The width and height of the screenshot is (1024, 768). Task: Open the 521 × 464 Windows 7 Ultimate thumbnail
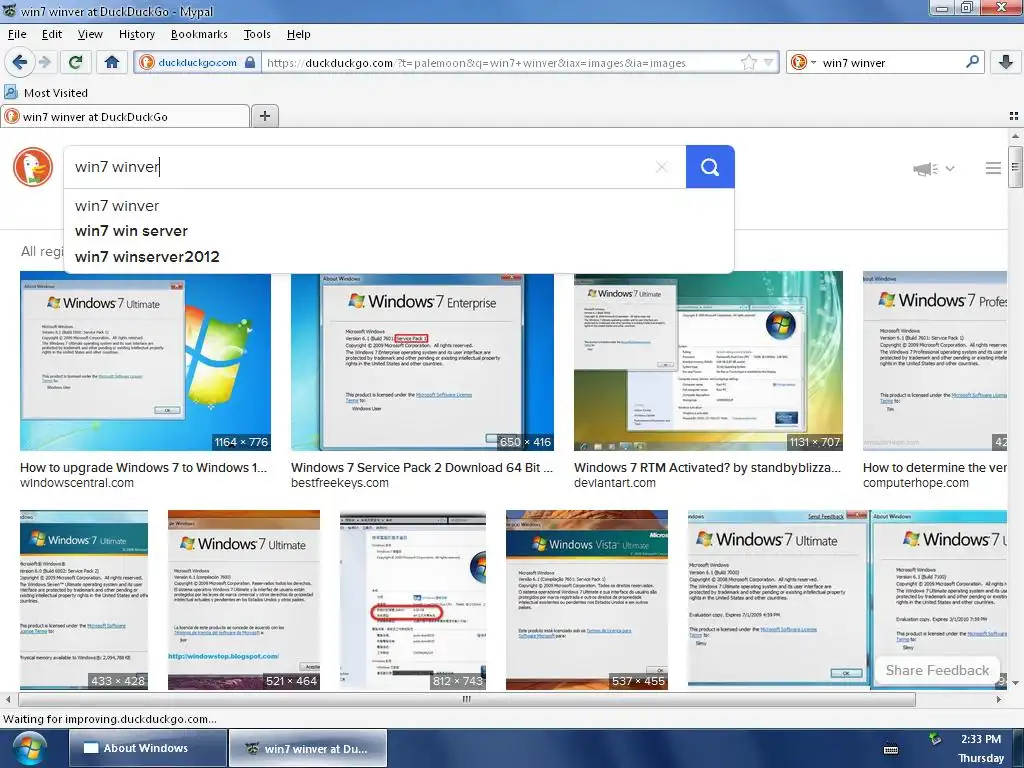244,600
